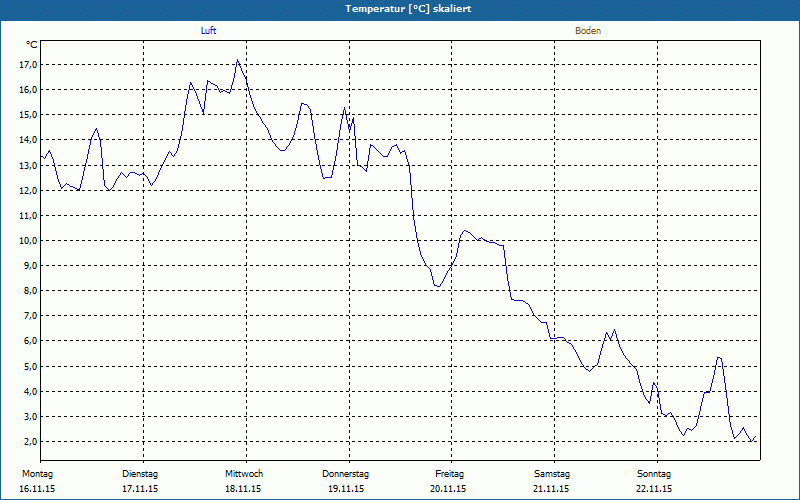Select the 10,0 y-axis value
The height and width of the screenshot is (500, 800).
[x=29, y=240]
